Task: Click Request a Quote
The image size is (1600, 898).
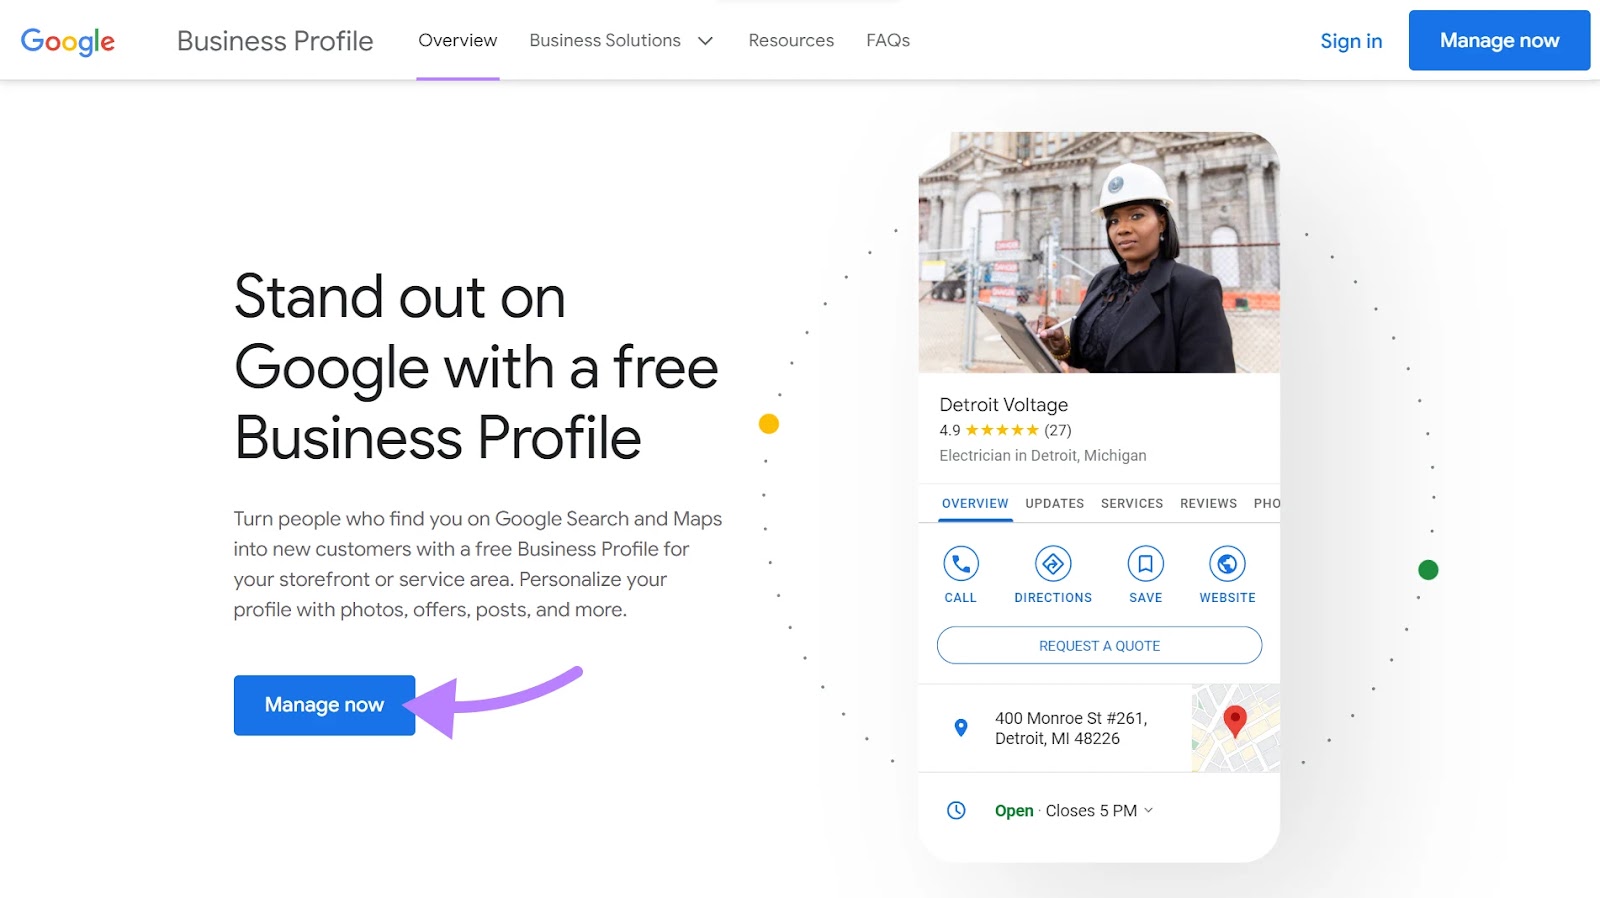Action: pyautogui.click(x=1099, y=645)
